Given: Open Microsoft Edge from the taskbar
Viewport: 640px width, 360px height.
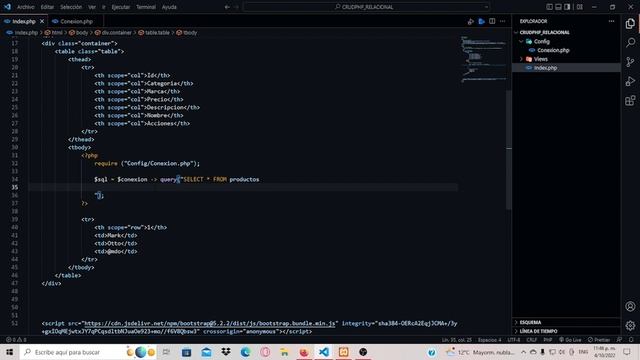Looking at the screenshot, I should click(245, 352).
